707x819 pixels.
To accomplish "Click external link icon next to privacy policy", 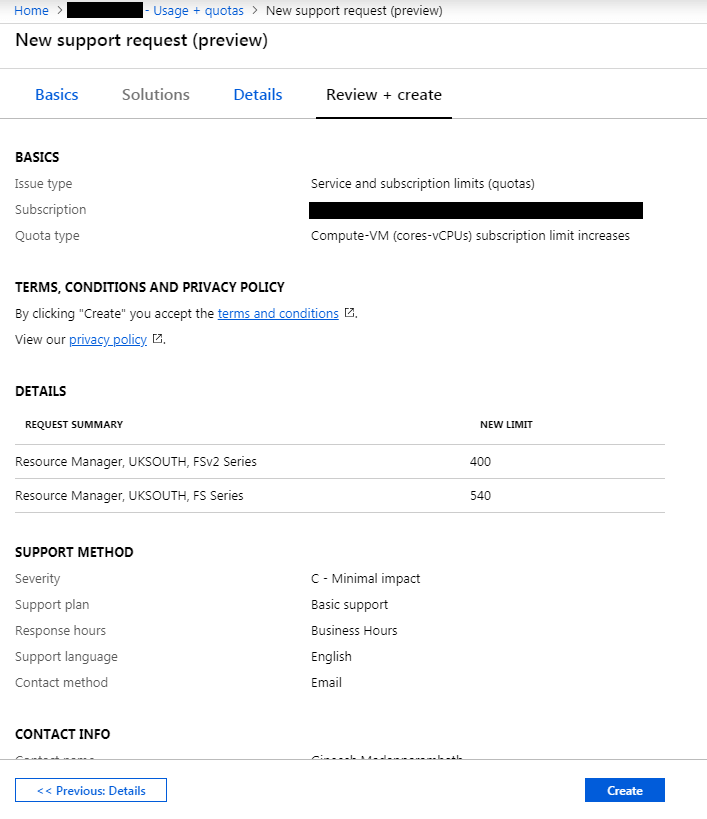I will point(157,340).
